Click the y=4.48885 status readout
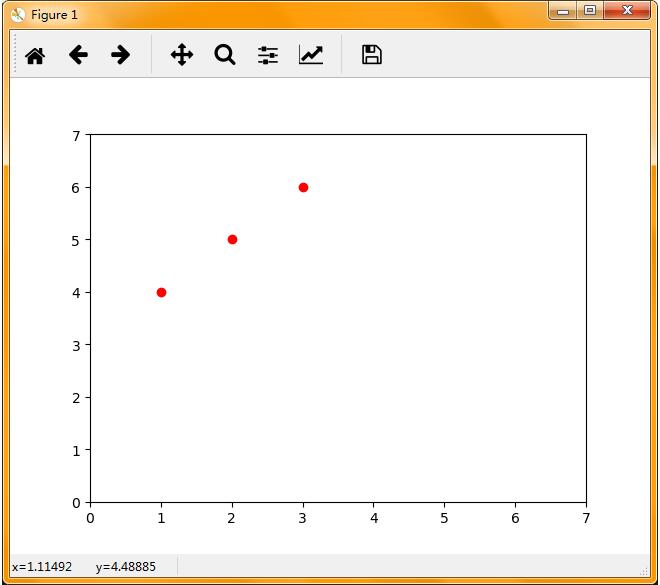Viewport: 660px width, 585px height. [x=125, y=566]
